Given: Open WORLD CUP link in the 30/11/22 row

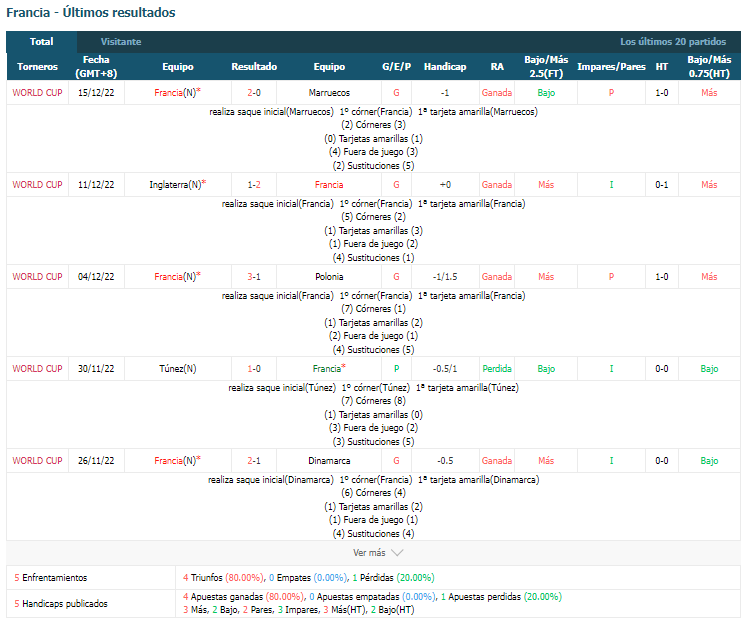Looking at the screenshot, I should pos(37,369).
